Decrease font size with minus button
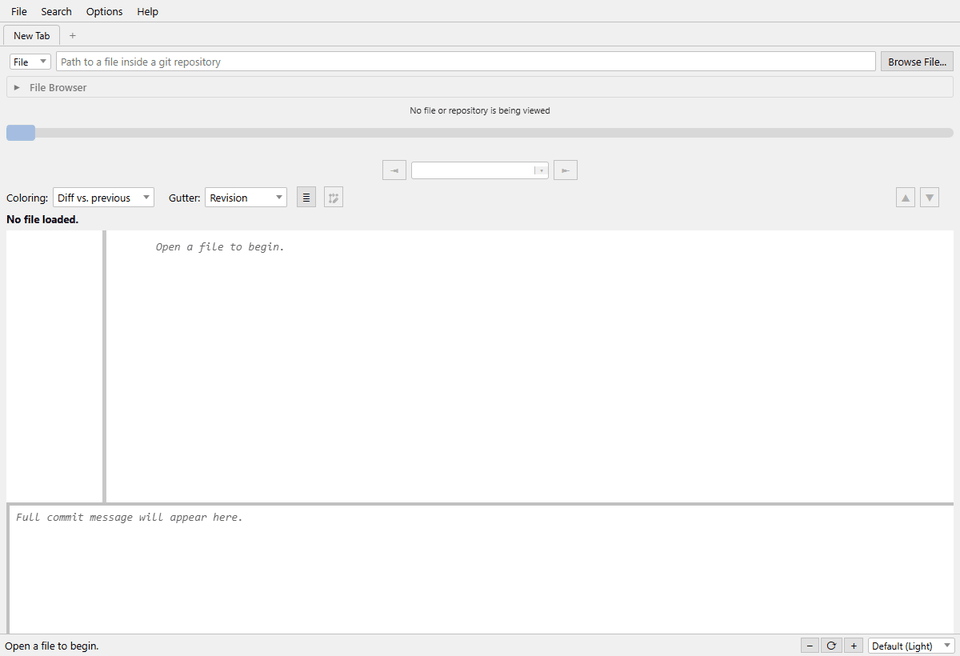Viewport: 960px width, 656px height. click(809, 646)
